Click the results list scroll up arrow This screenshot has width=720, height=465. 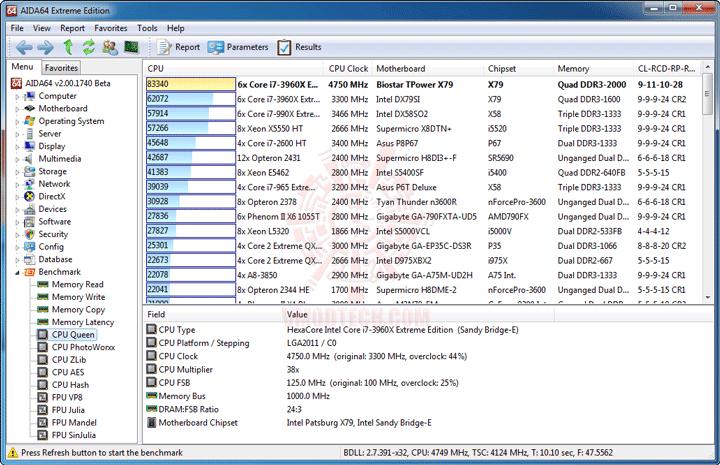[x=708, y=67]
